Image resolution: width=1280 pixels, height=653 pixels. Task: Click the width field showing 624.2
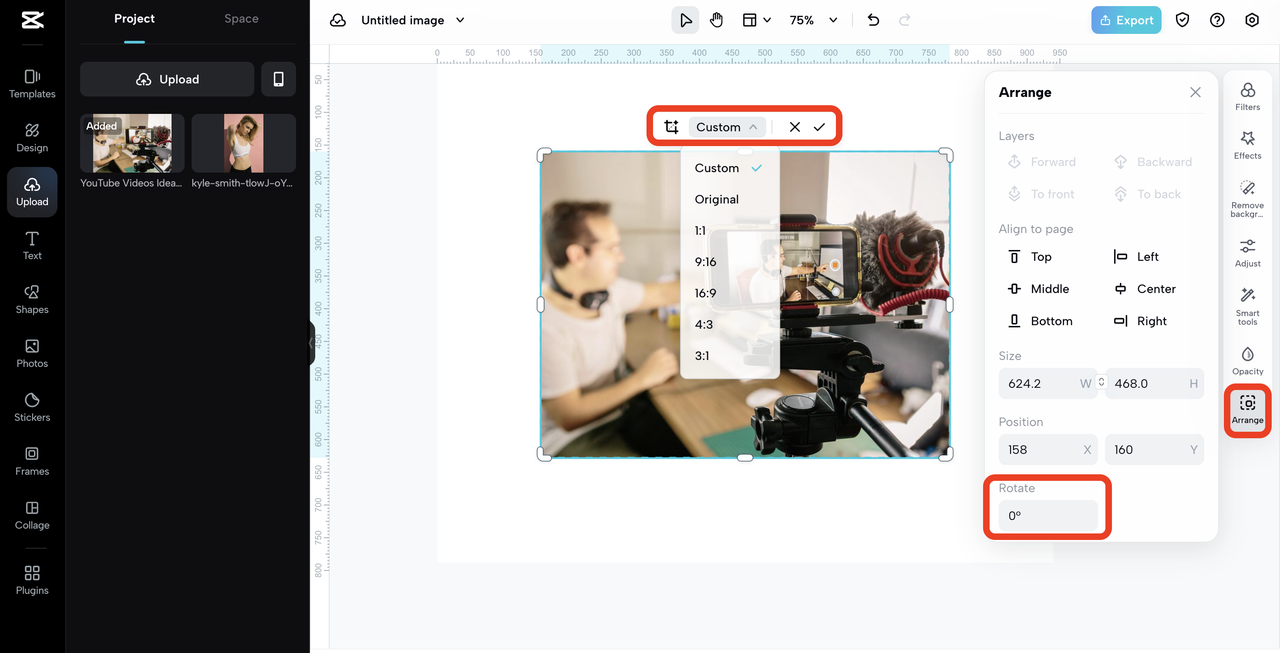coord(1047,383)
